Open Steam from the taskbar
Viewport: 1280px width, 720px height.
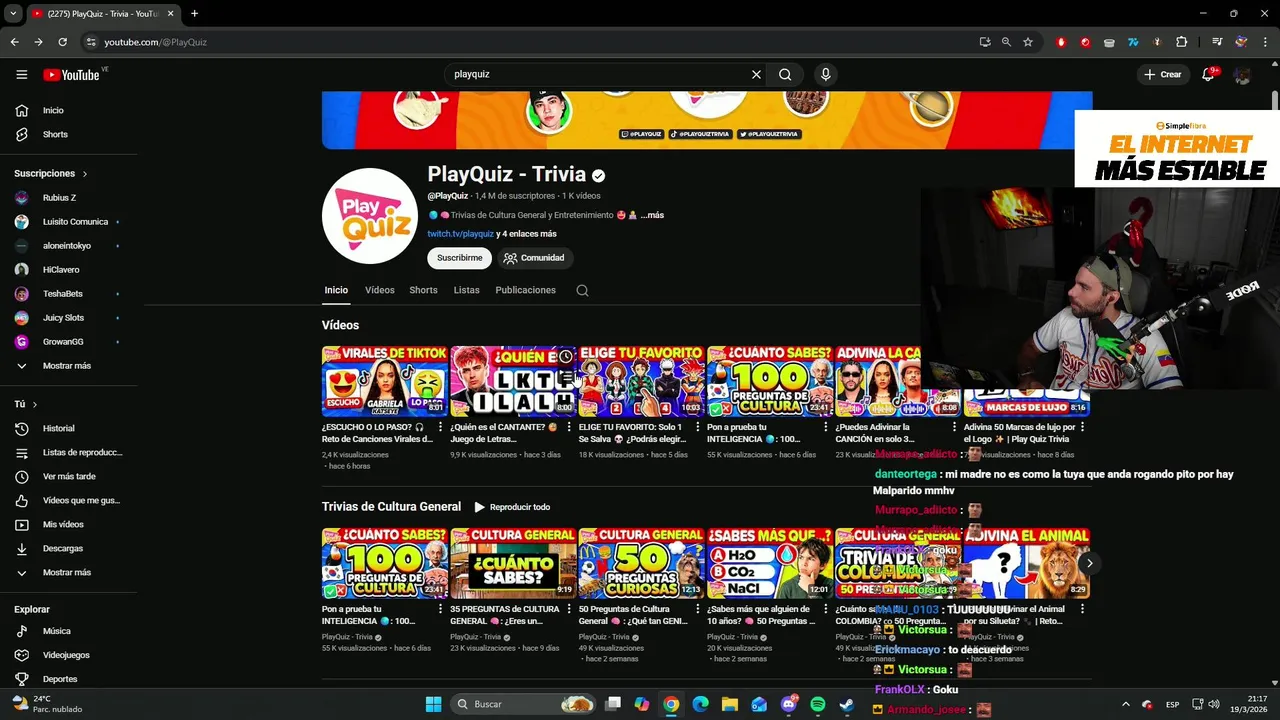click(x=847, y=704)
